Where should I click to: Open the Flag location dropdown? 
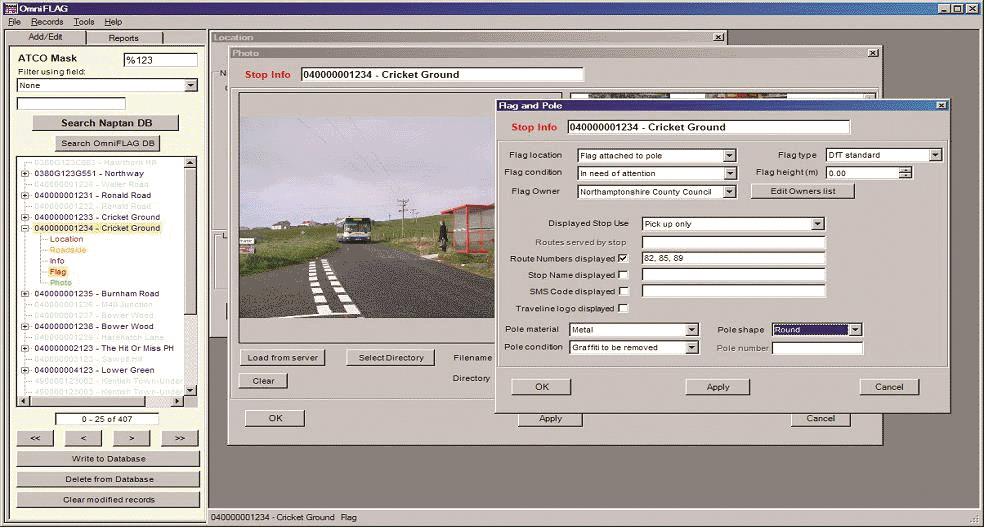(729, 156)
